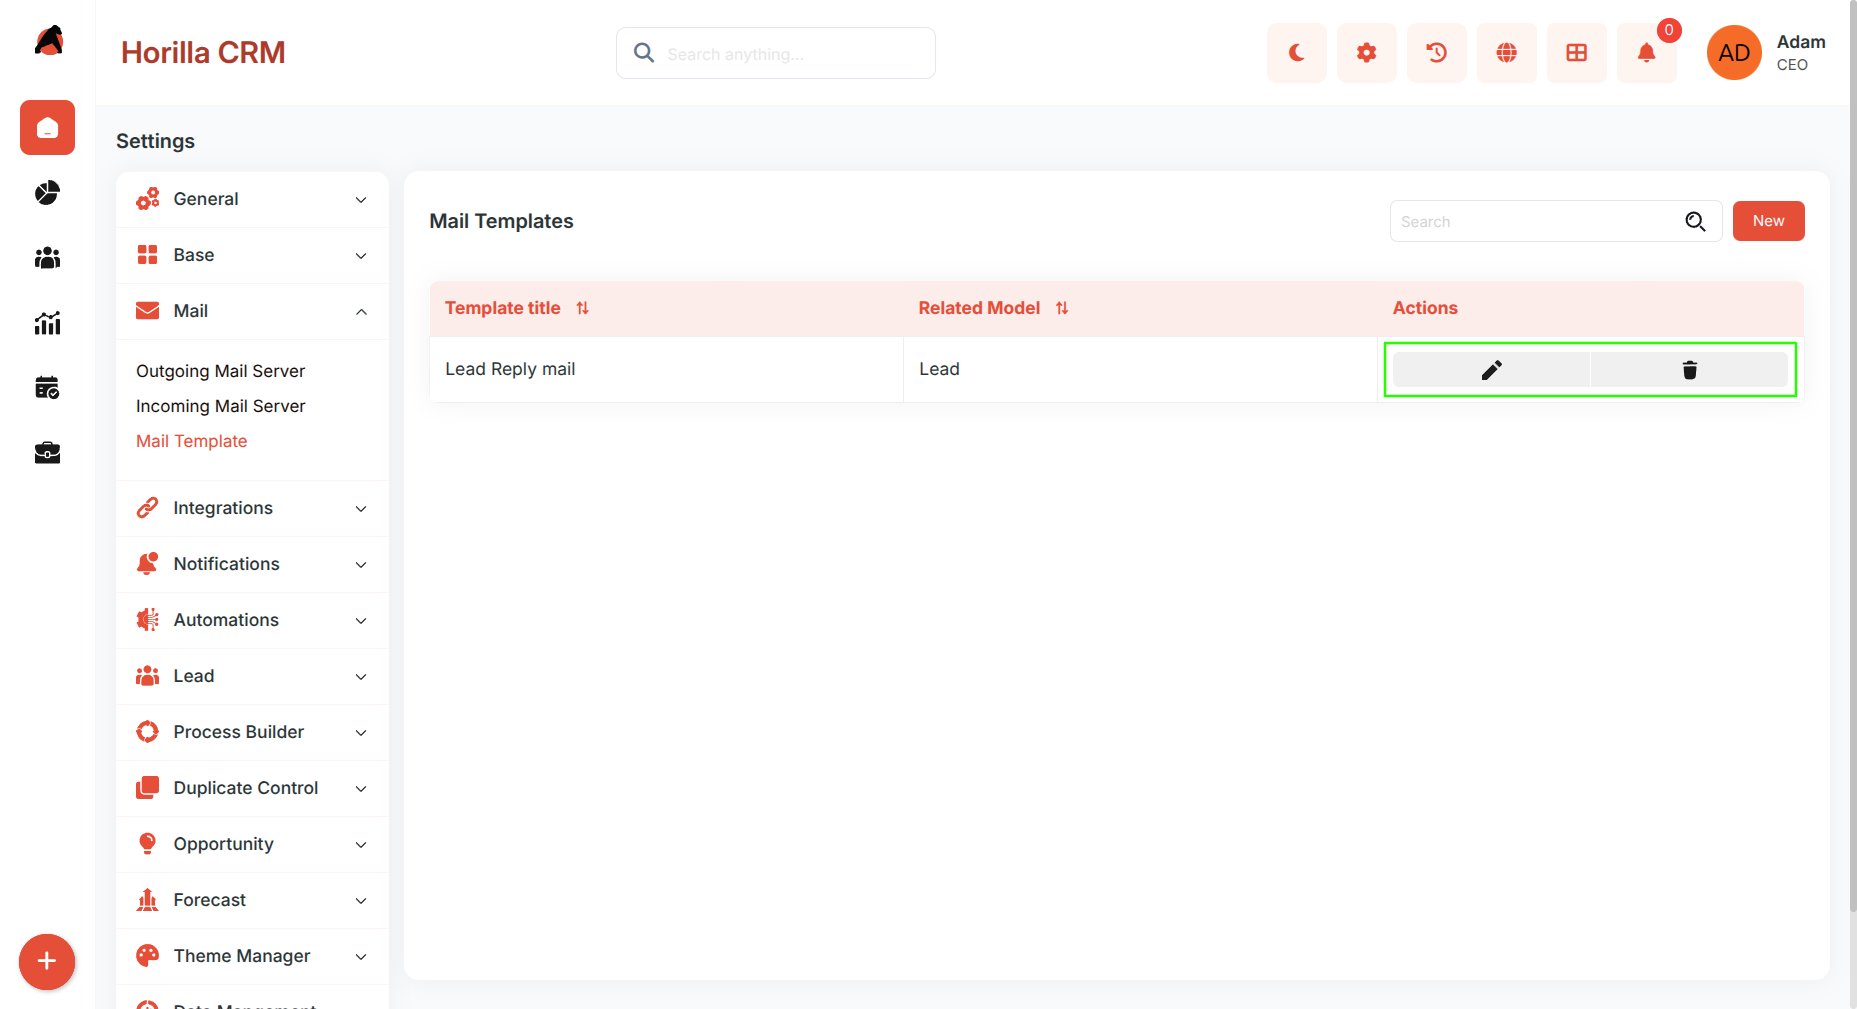Open the AD user avatar menu
Viewport: 1857px width, 1009px height.
(1734, 53)
